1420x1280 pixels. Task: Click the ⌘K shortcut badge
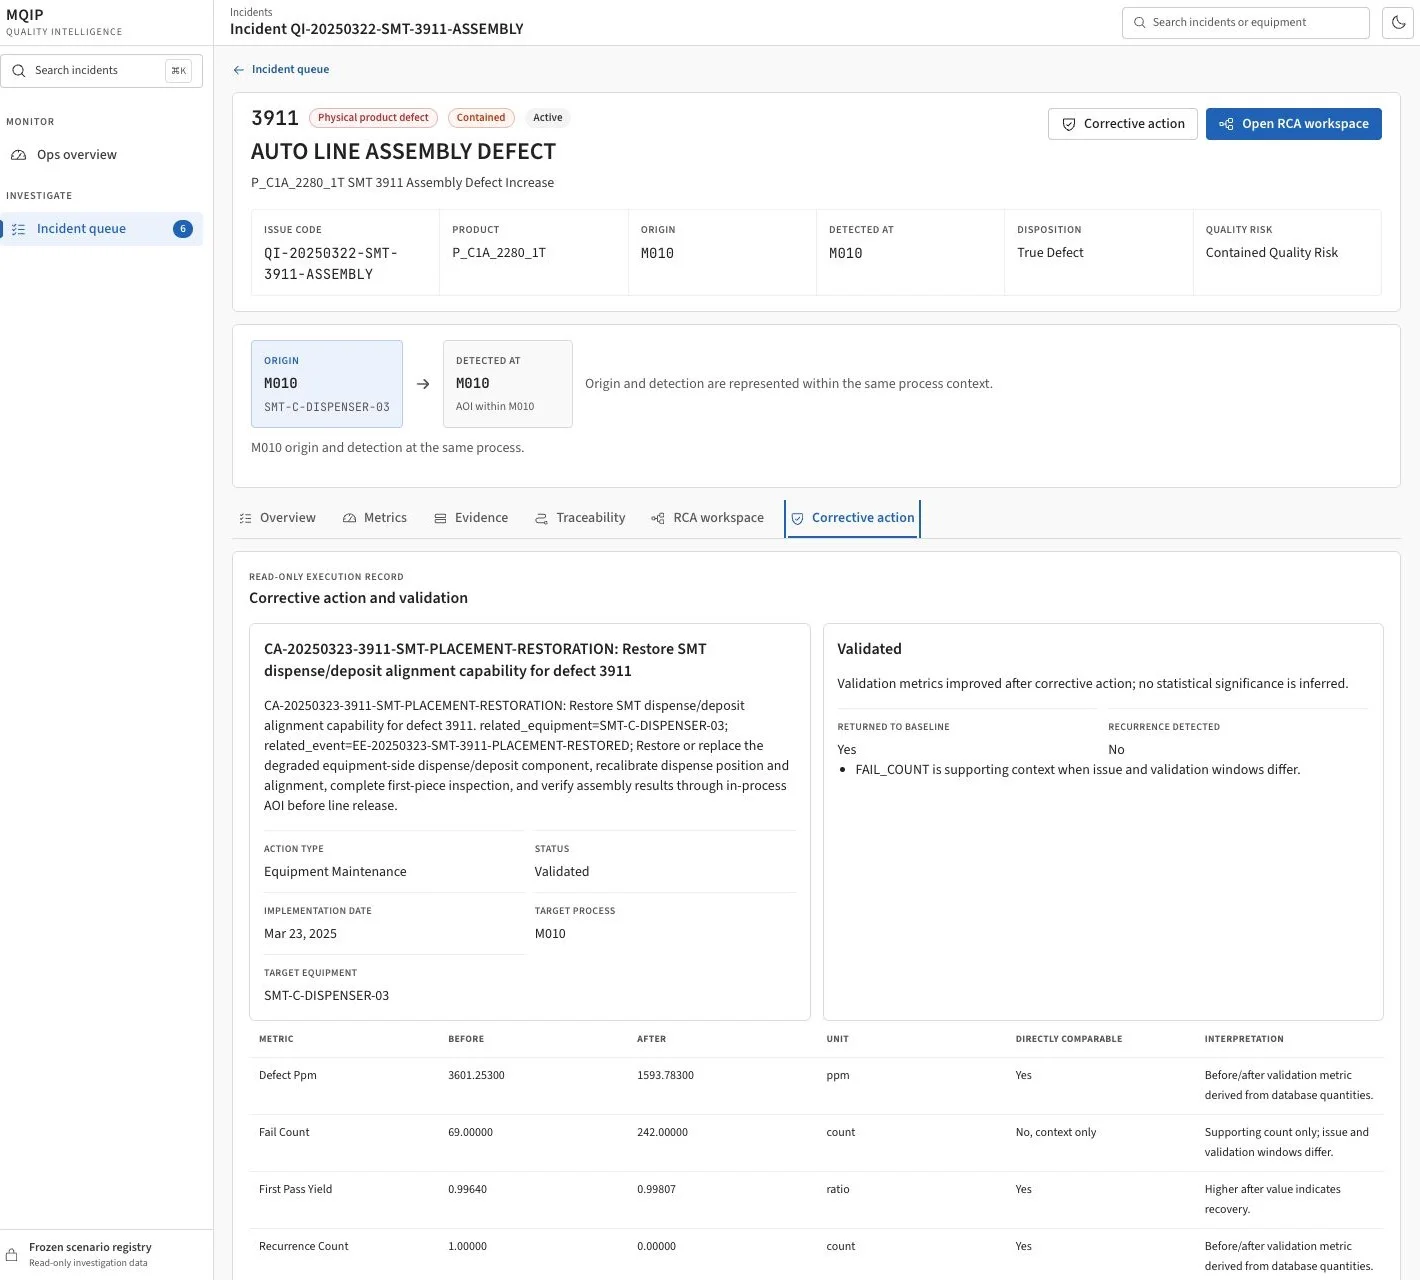tap(178, 70)
